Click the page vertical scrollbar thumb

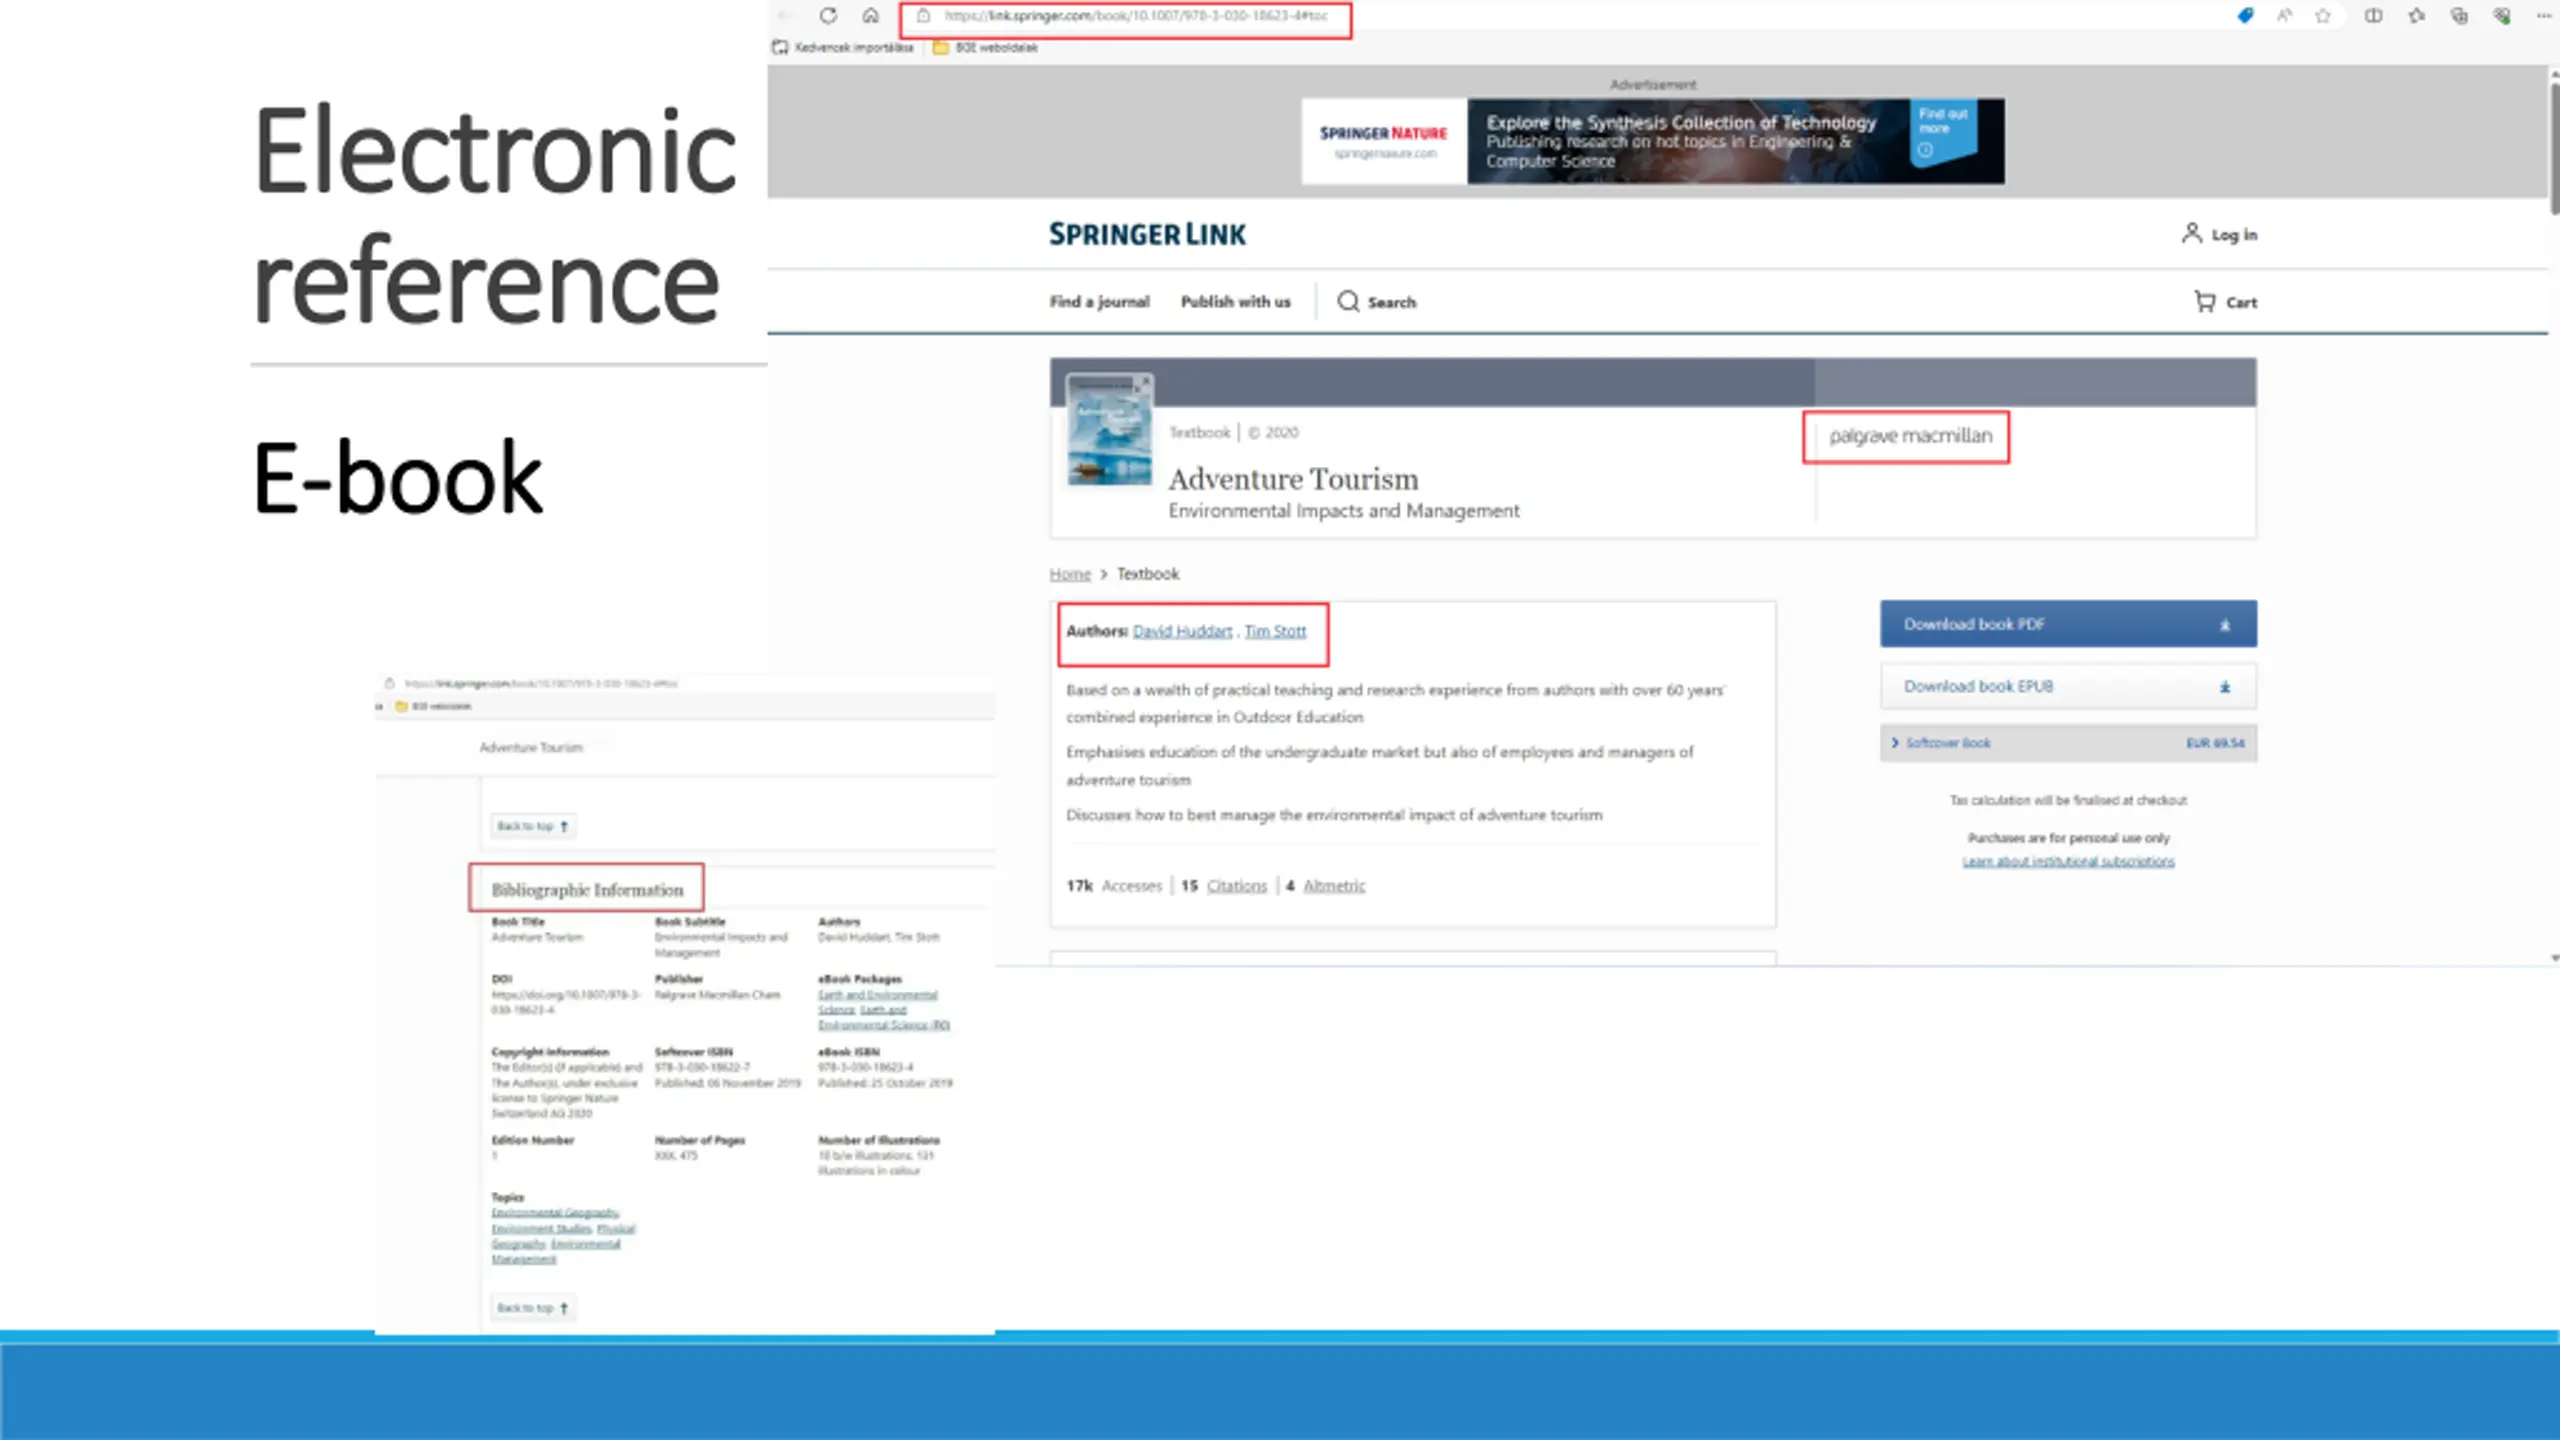tap(2554, 148)
